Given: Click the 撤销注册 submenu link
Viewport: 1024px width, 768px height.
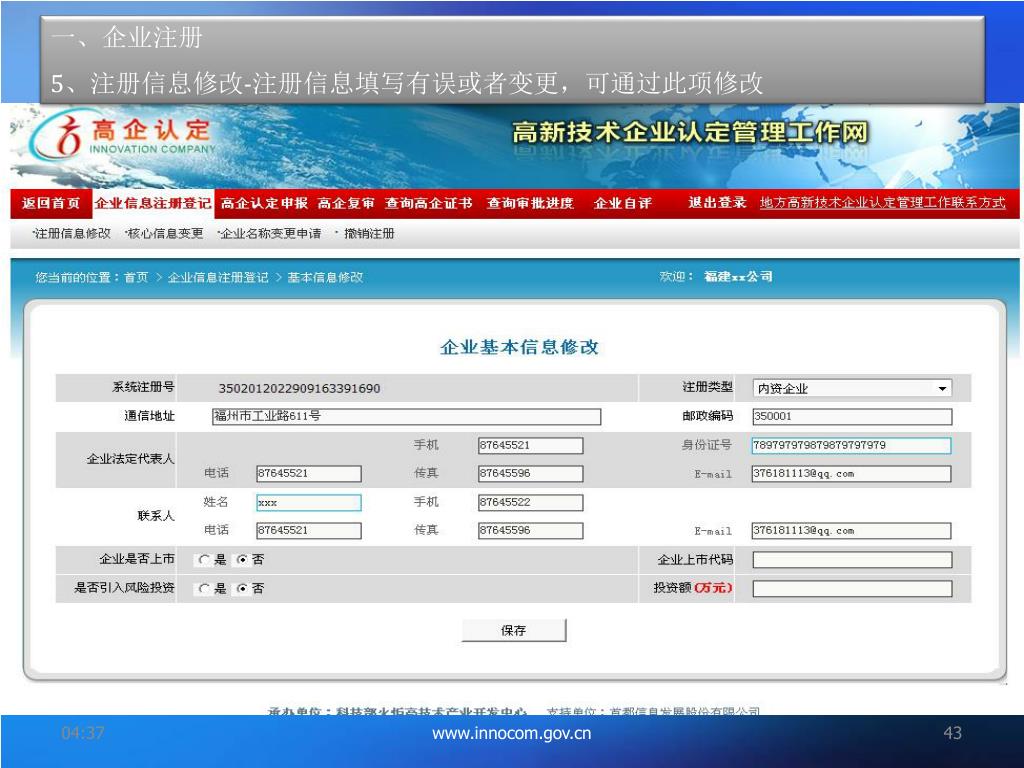Looking at the screenshot, I should (x=365, y=234).
